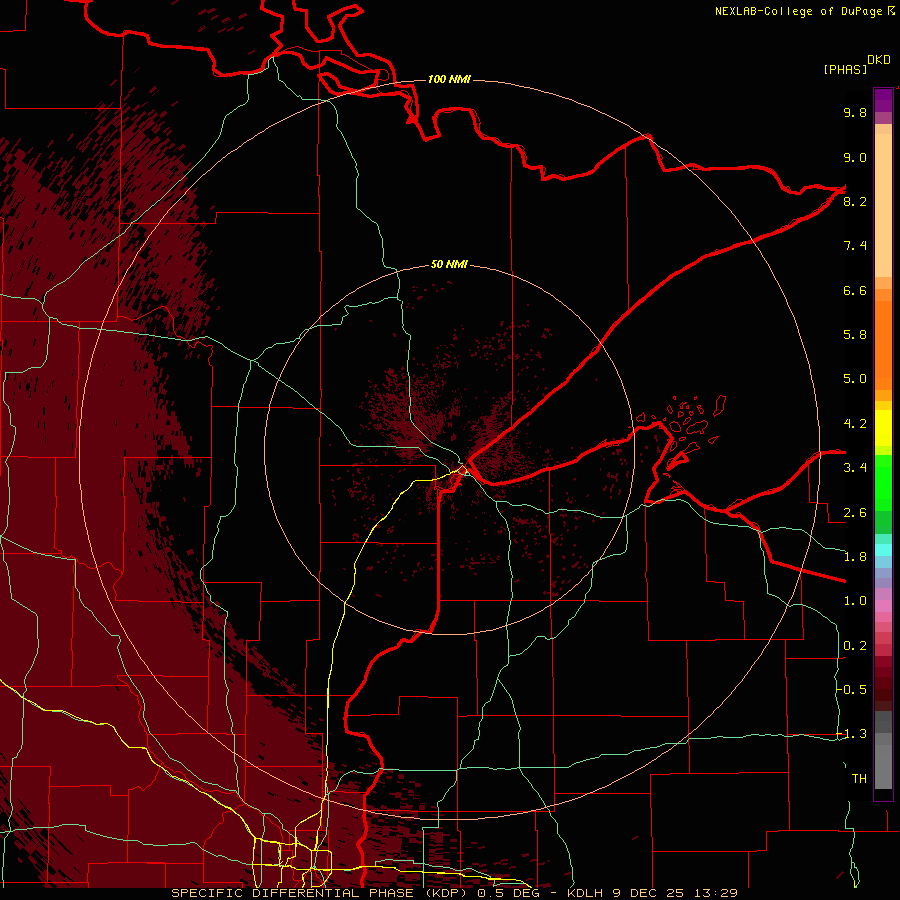The height and width of the screenshot is (900, 900).
Task: Pick the purple top segment of color bar
Action: click(x=883, y=100)
